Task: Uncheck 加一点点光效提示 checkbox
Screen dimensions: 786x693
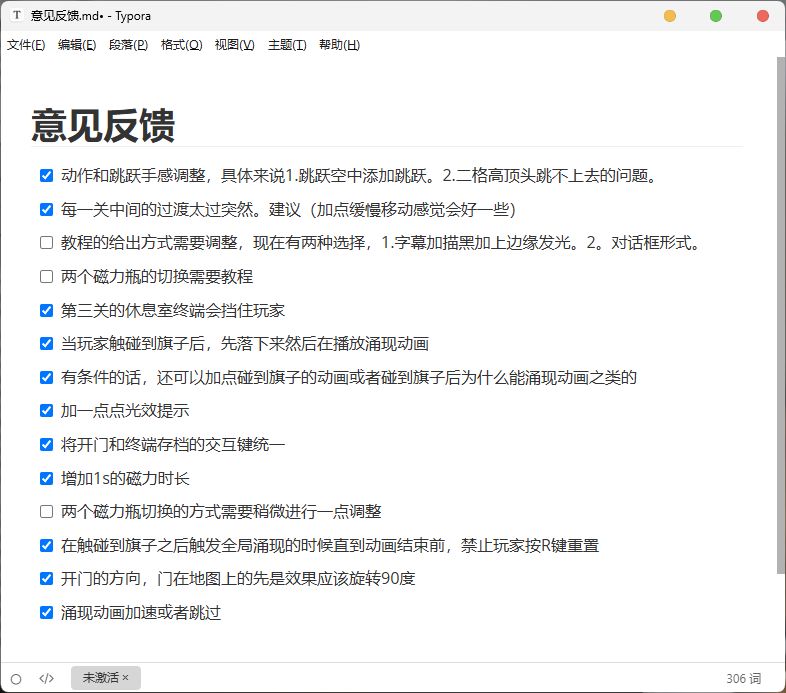Action: (47, 411)
